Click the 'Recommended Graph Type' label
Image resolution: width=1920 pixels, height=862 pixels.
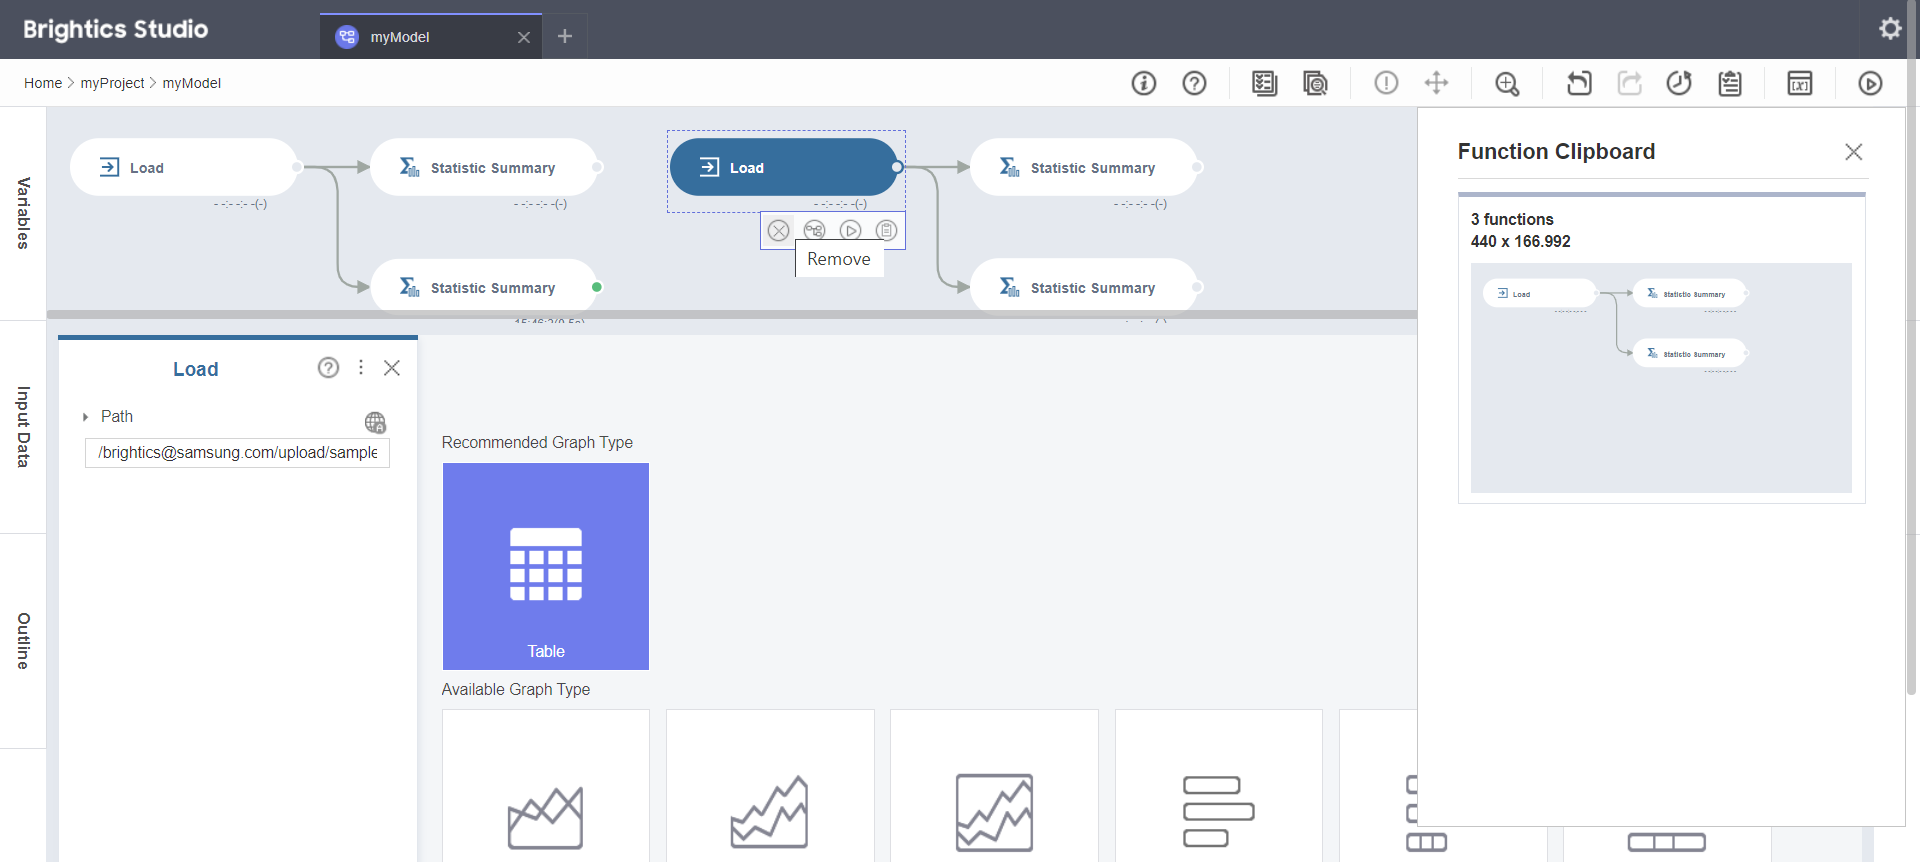point(537,442)
